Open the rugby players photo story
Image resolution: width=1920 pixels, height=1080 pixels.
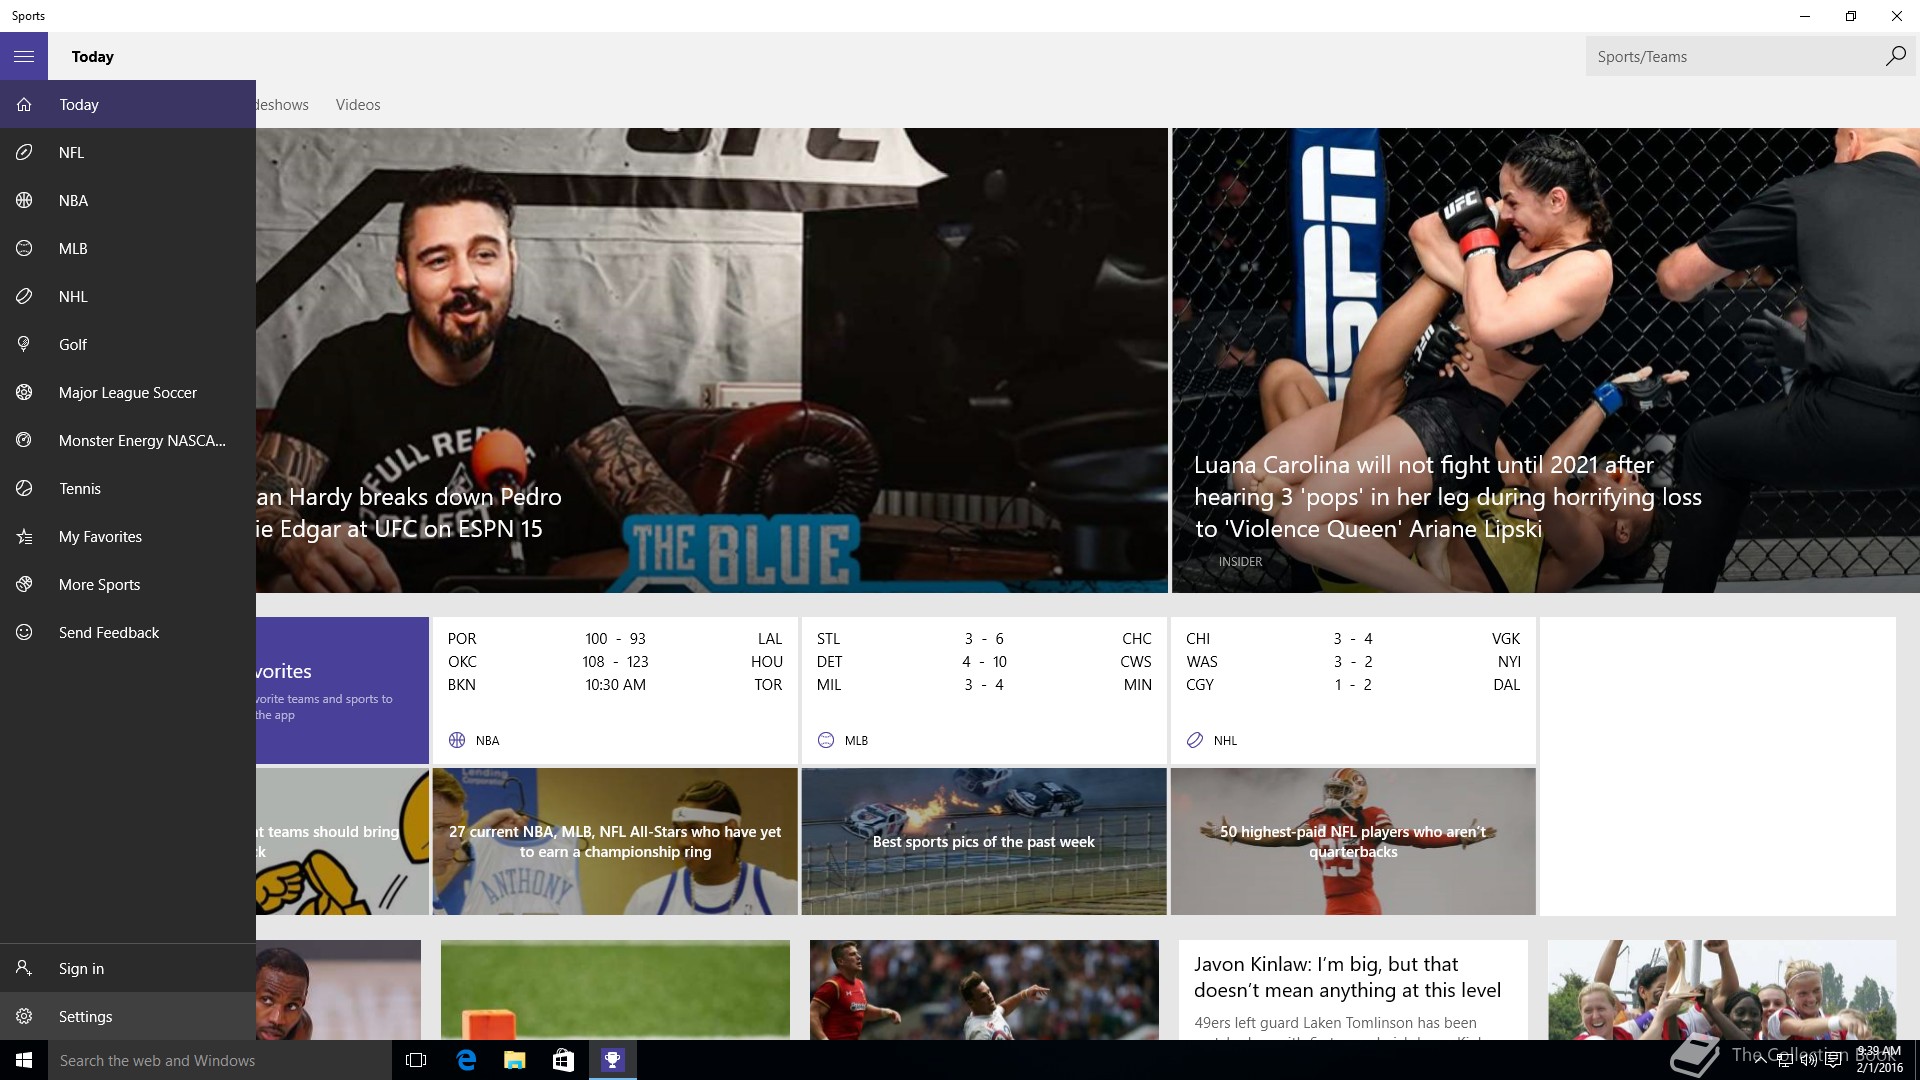click(x=984, y=990)
